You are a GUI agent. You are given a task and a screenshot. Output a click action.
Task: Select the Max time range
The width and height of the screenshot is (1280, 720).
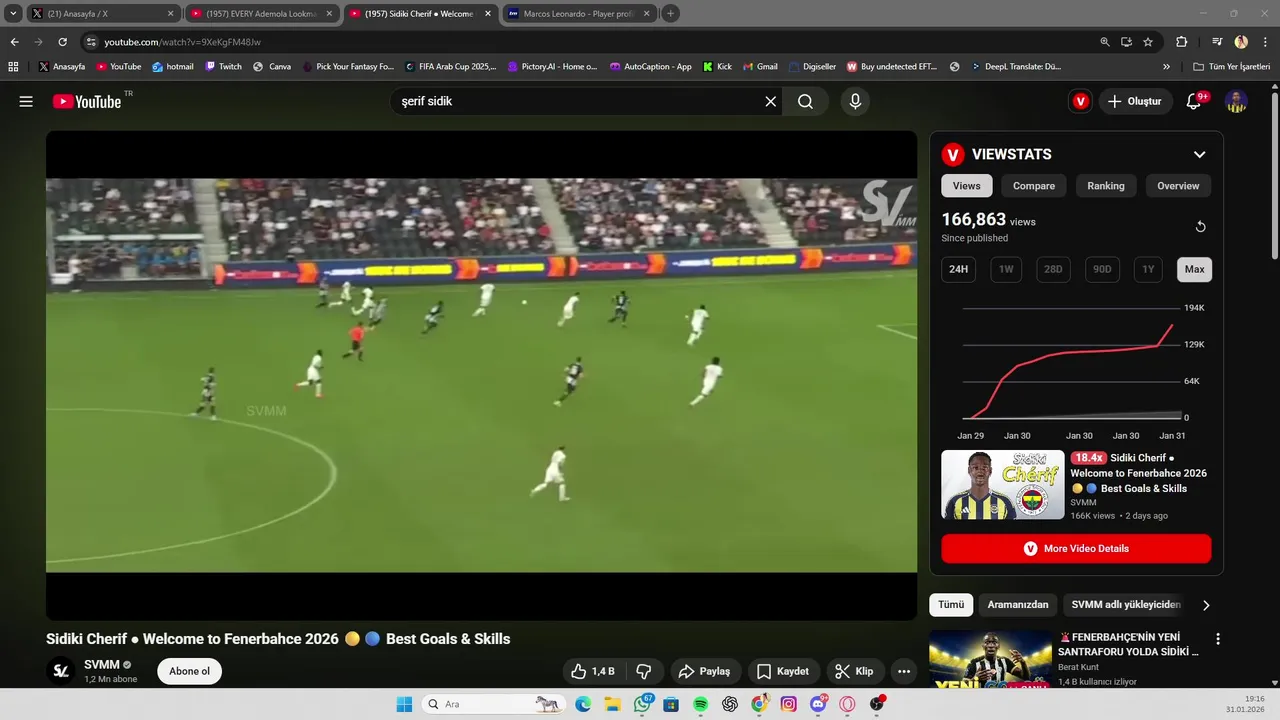tap(1195, 269)
